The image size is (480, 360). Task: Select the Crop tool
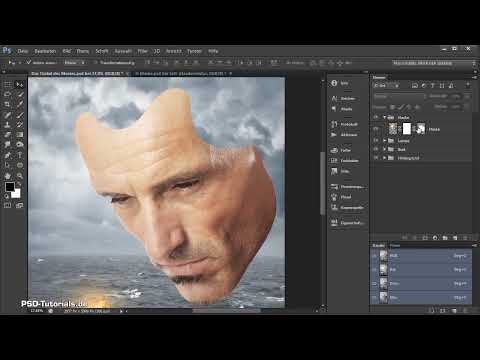point(7,105)
